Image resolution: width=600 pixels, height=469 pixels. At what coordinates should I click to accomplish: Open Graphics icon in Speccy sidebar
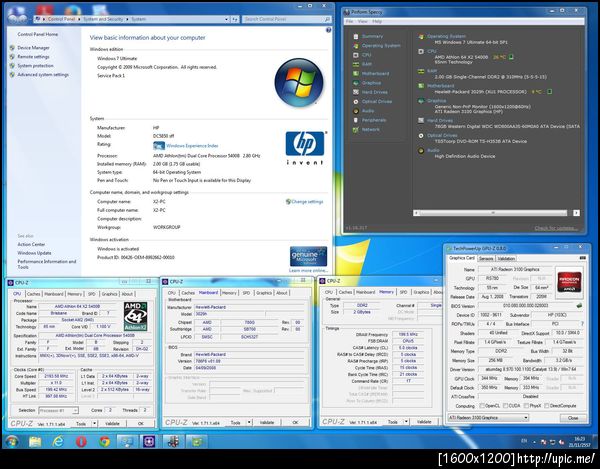[356, 83]
